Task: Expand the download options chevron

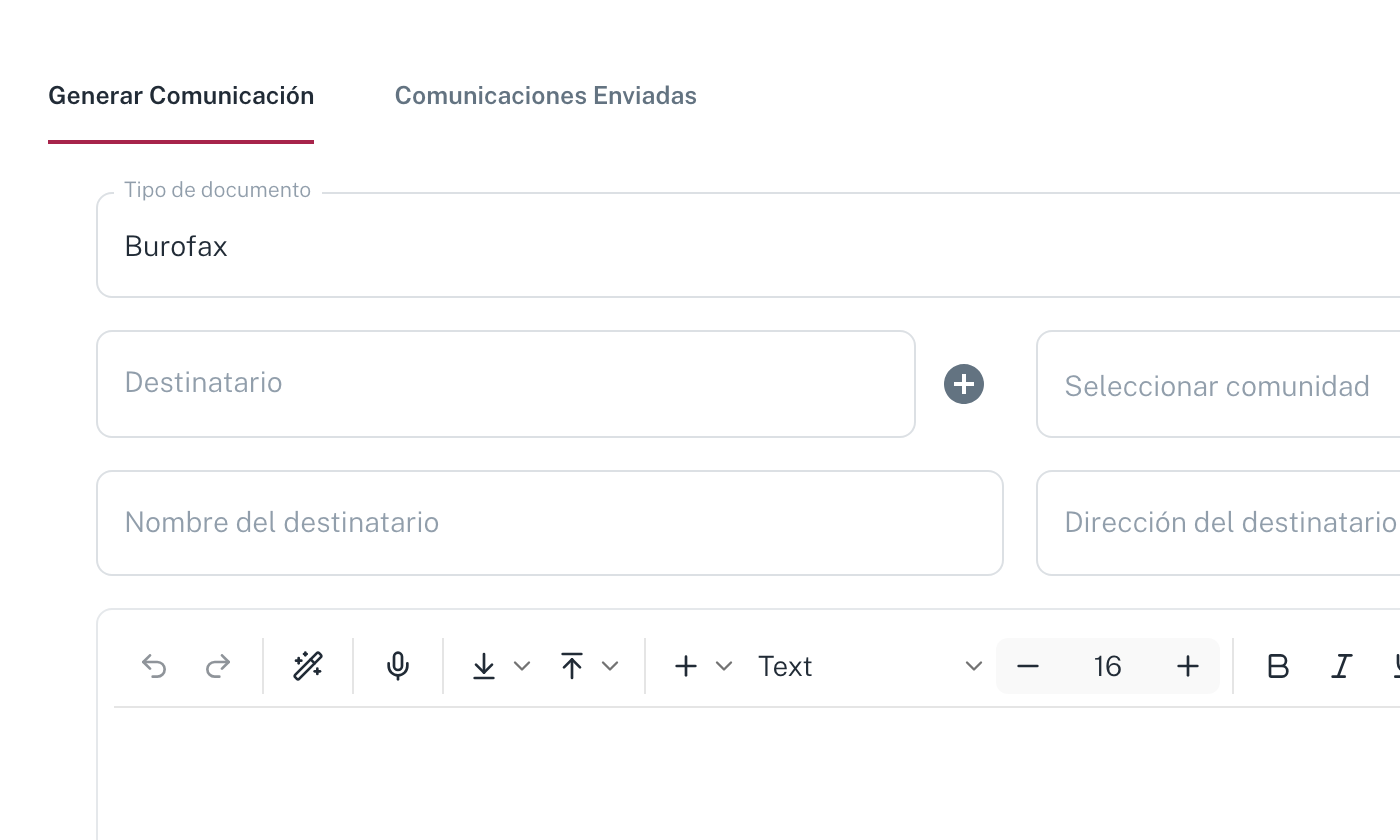Action: [522, 666]
